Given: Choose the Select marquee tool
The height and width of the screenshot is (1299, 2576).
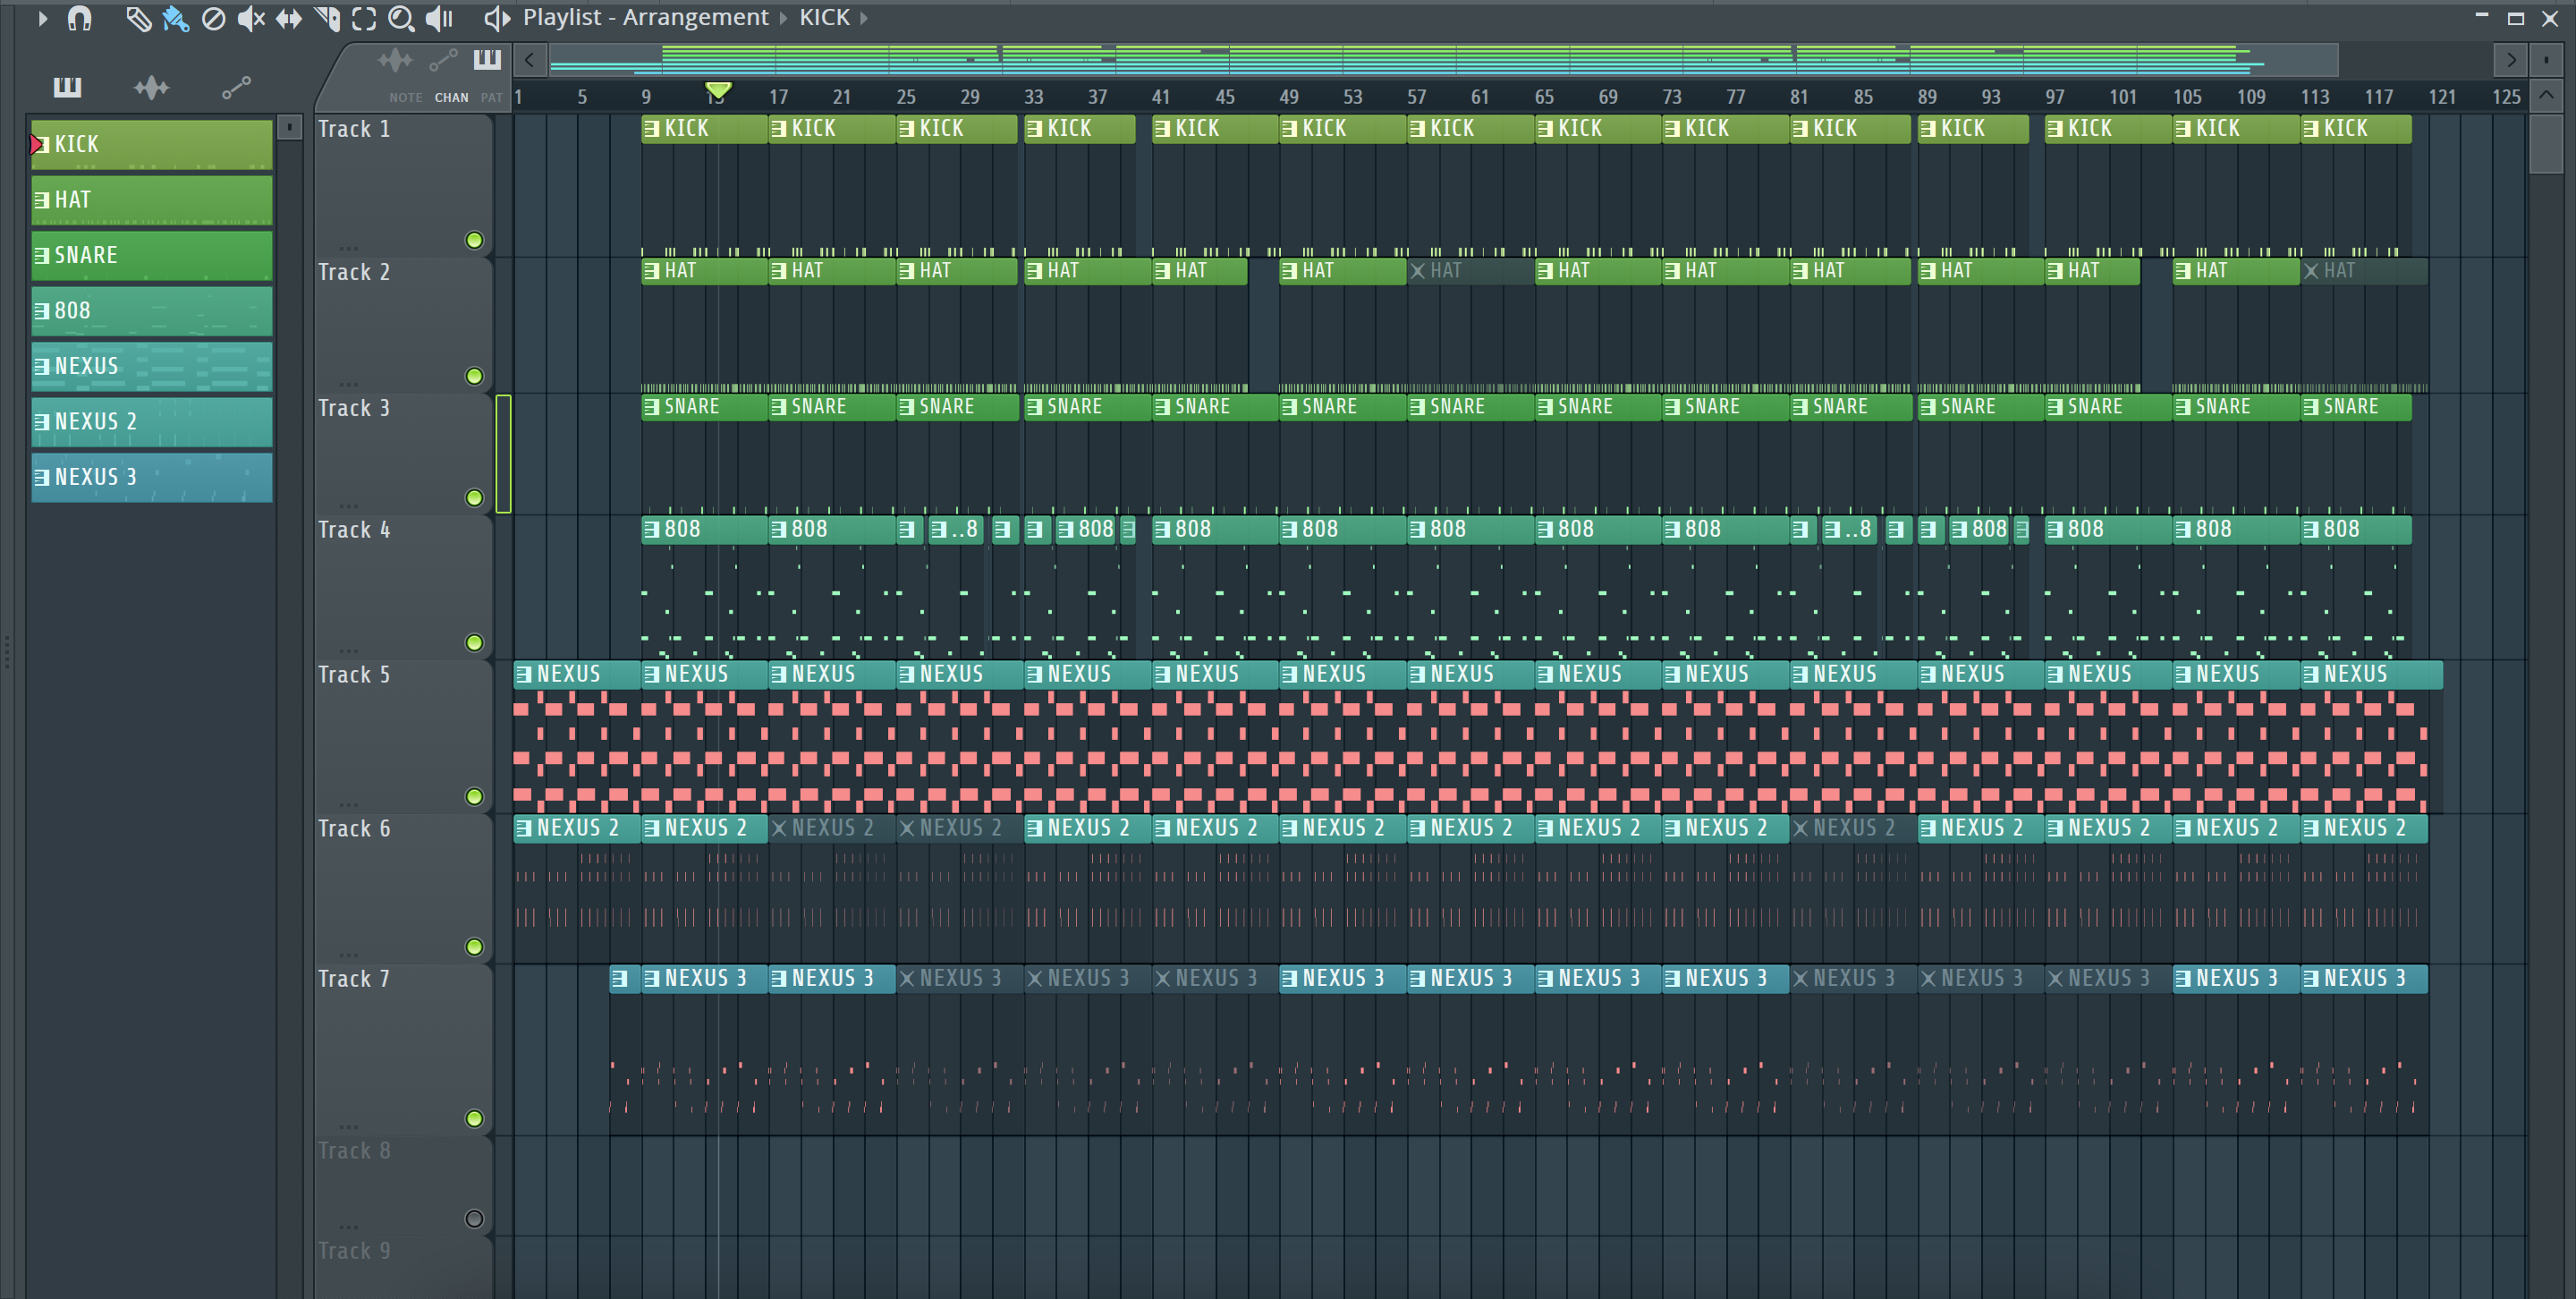Looking at the screenshot, I should click(x=364, y=18).
